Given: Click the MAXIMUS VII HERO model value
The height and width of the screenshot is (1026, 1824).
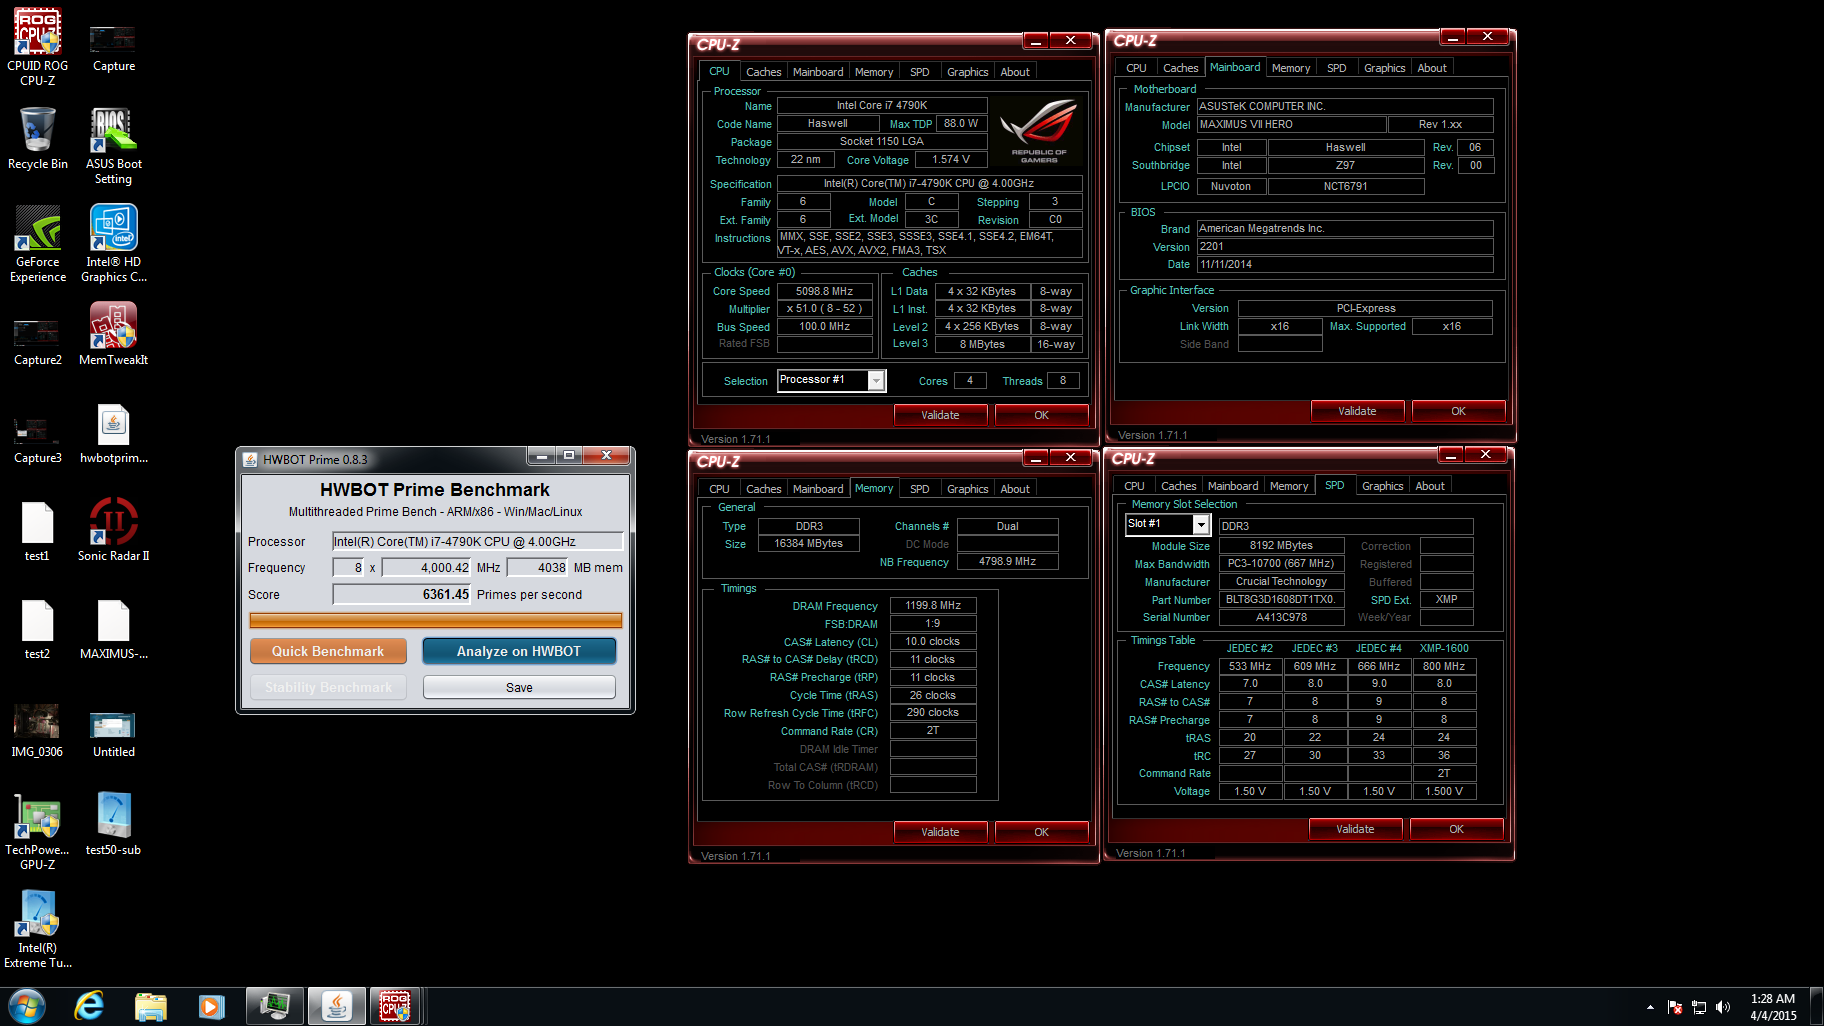Looking at the screenshot, I should pos(1291,124).
